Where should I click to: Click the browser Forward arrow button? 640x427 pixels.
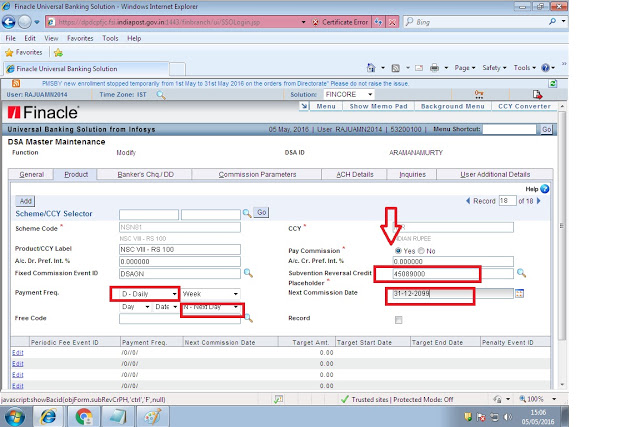[x=24, y=22]
